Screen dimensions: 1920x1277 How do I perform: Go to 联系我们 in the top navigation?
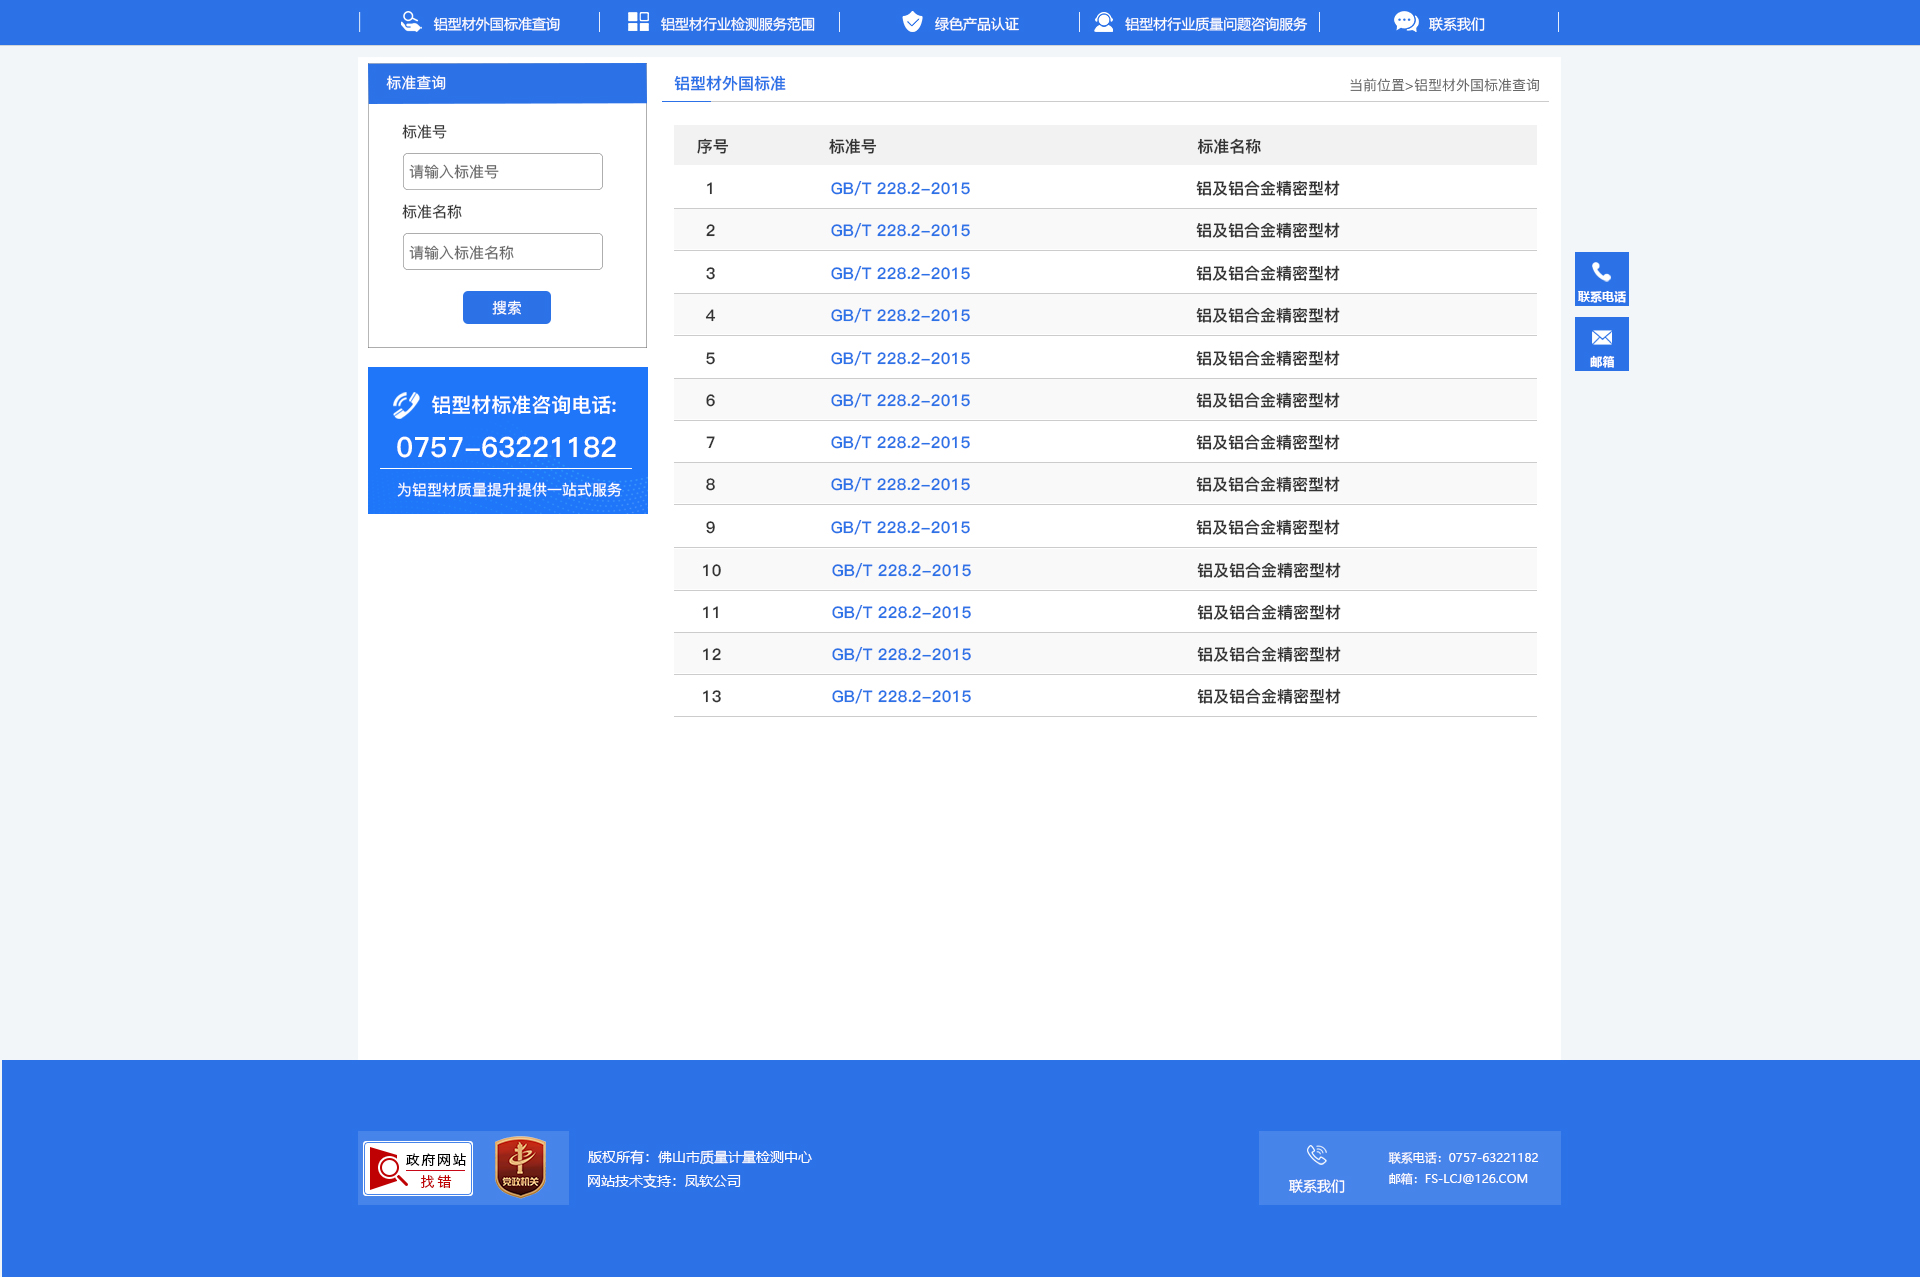click(x=1456, y=24)
